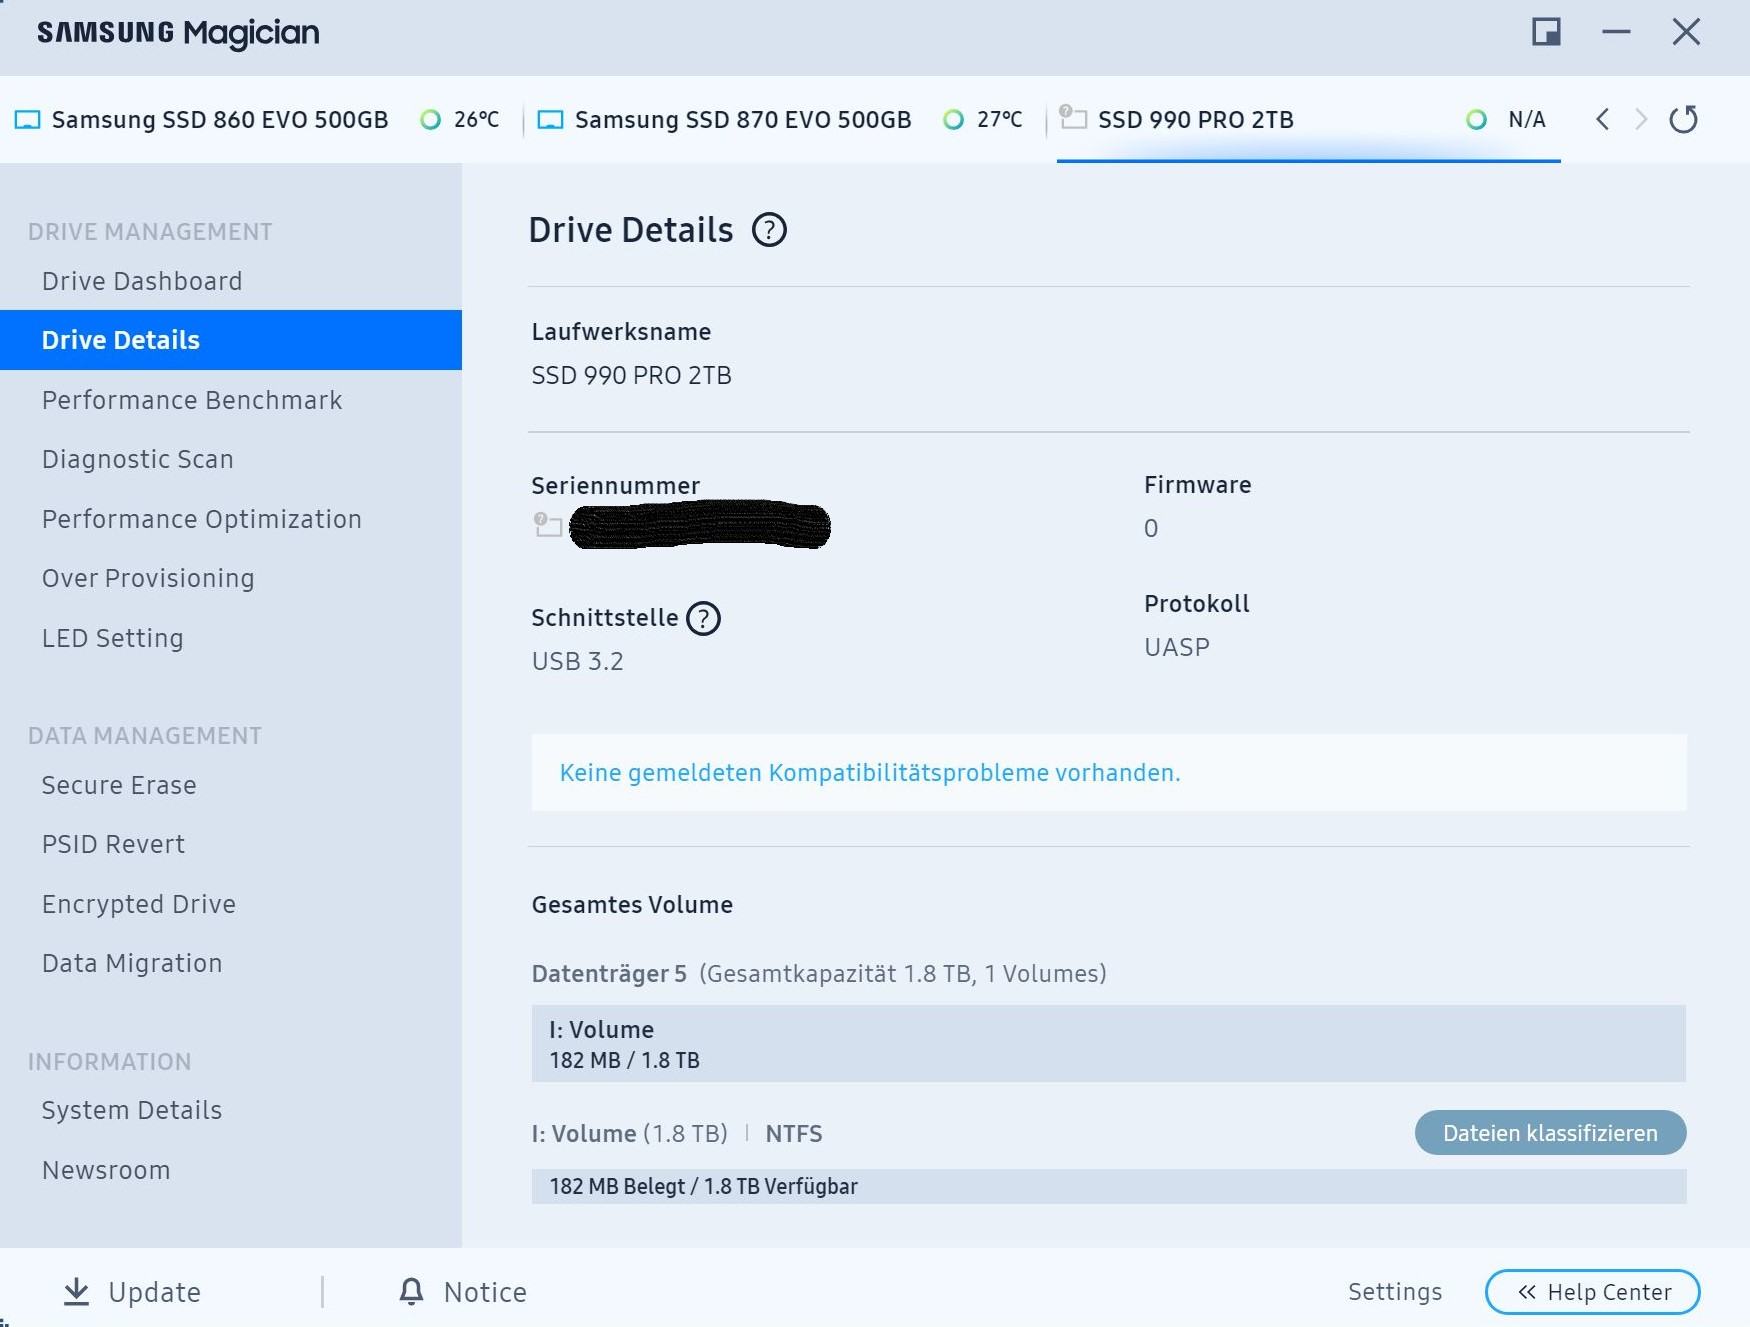Click the Datenträger 5 capacity line
This screenshot has width=1750, height=1327.
(819, 974)
